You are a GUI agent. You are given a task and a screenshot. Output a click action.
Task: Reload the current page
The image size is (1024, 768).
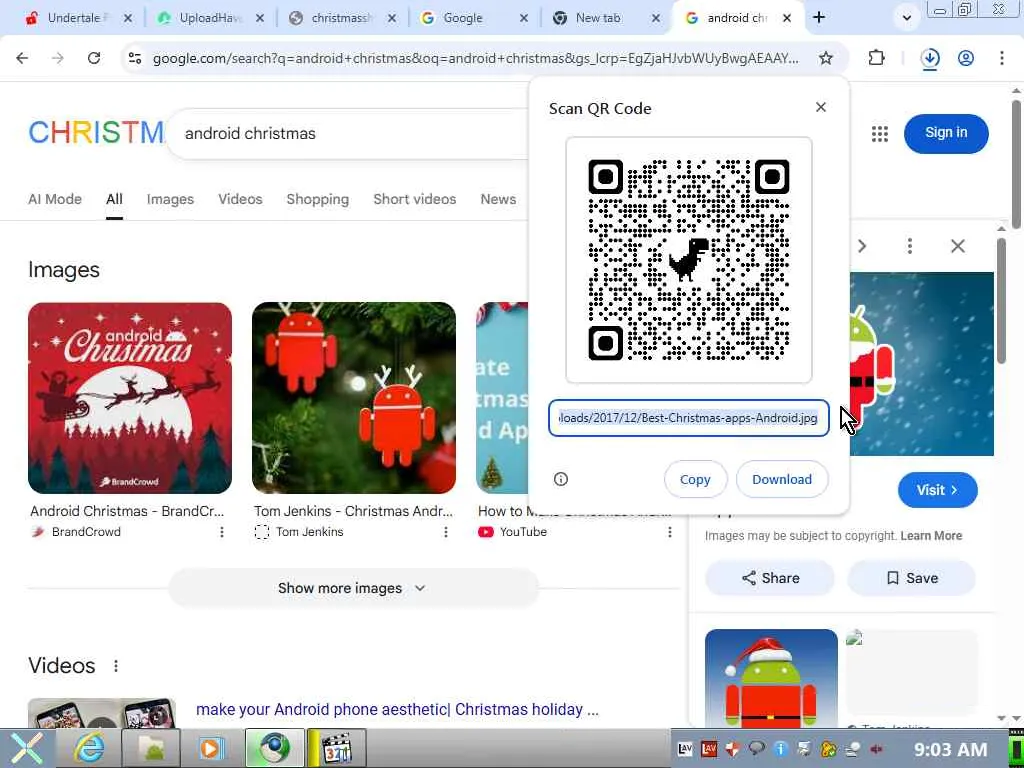click(x=94, y=58)
